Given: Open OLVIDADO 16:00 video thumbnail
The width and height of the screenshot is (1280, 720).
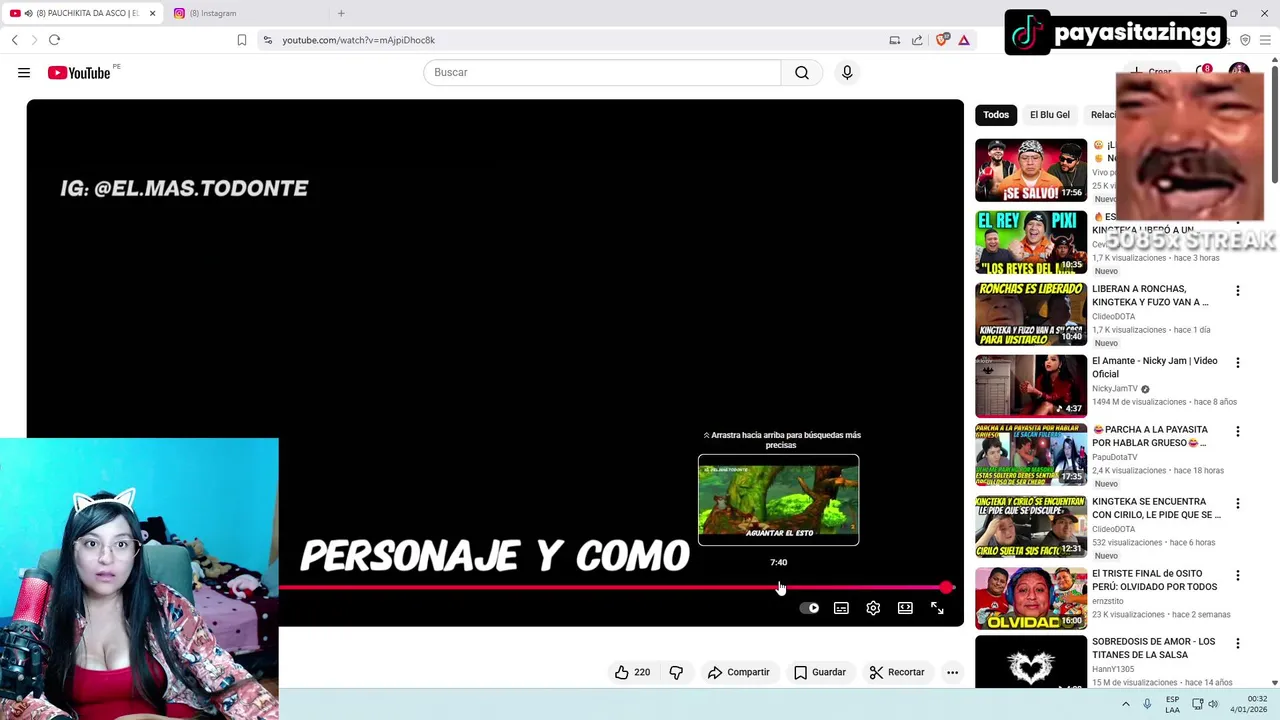Looking at the screenshot, I should (1031, 598).
